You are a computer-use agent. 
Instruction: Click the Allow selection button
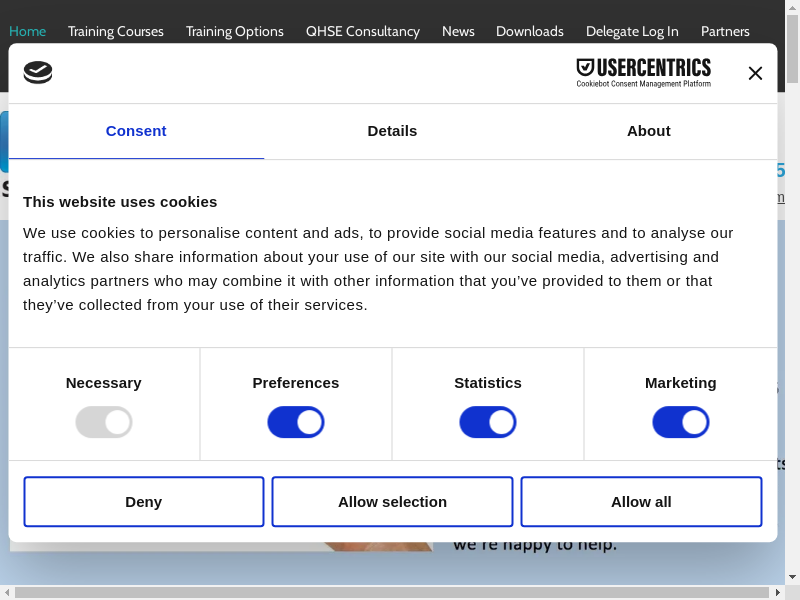coord(392,502)
